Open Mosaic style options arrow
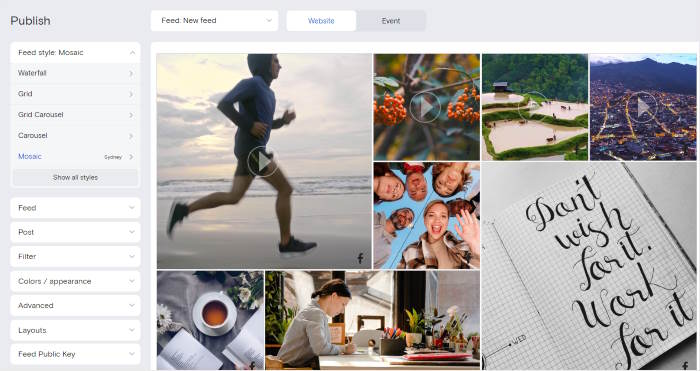700x371 pixels. point(131,157)
